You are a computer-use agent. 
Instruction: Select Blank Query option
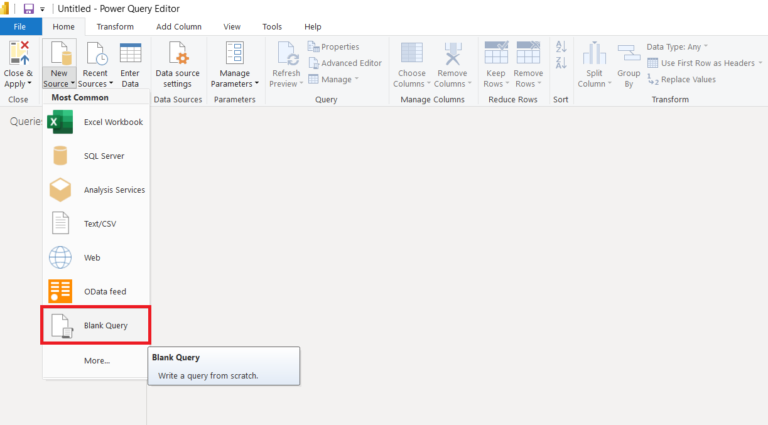[96, 325]
